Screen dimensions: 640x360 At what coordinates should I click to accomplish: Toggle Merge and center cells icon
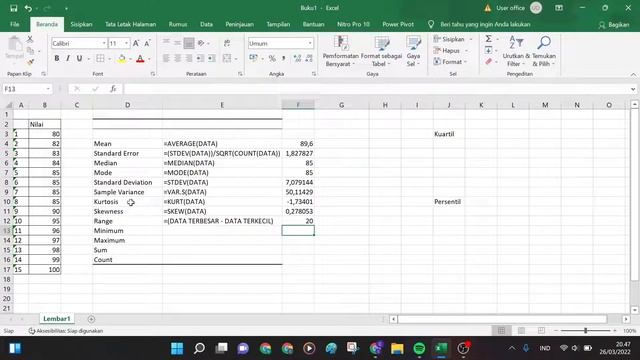(227, 58)
